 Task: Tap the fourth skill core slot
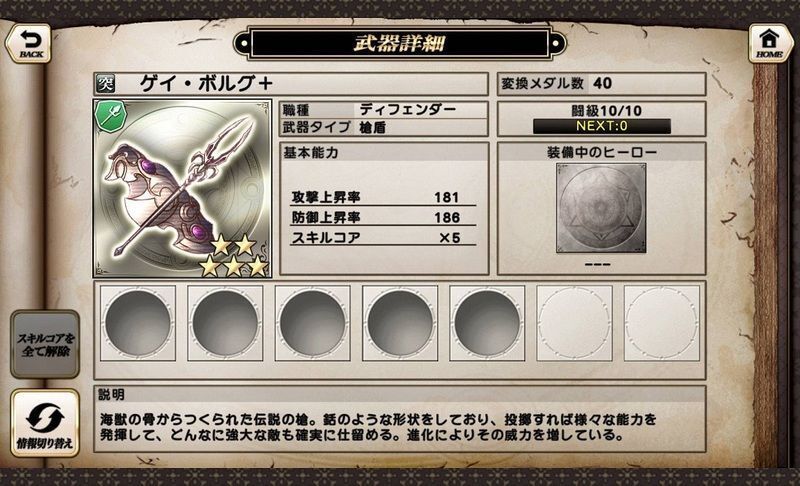point(400,323)
